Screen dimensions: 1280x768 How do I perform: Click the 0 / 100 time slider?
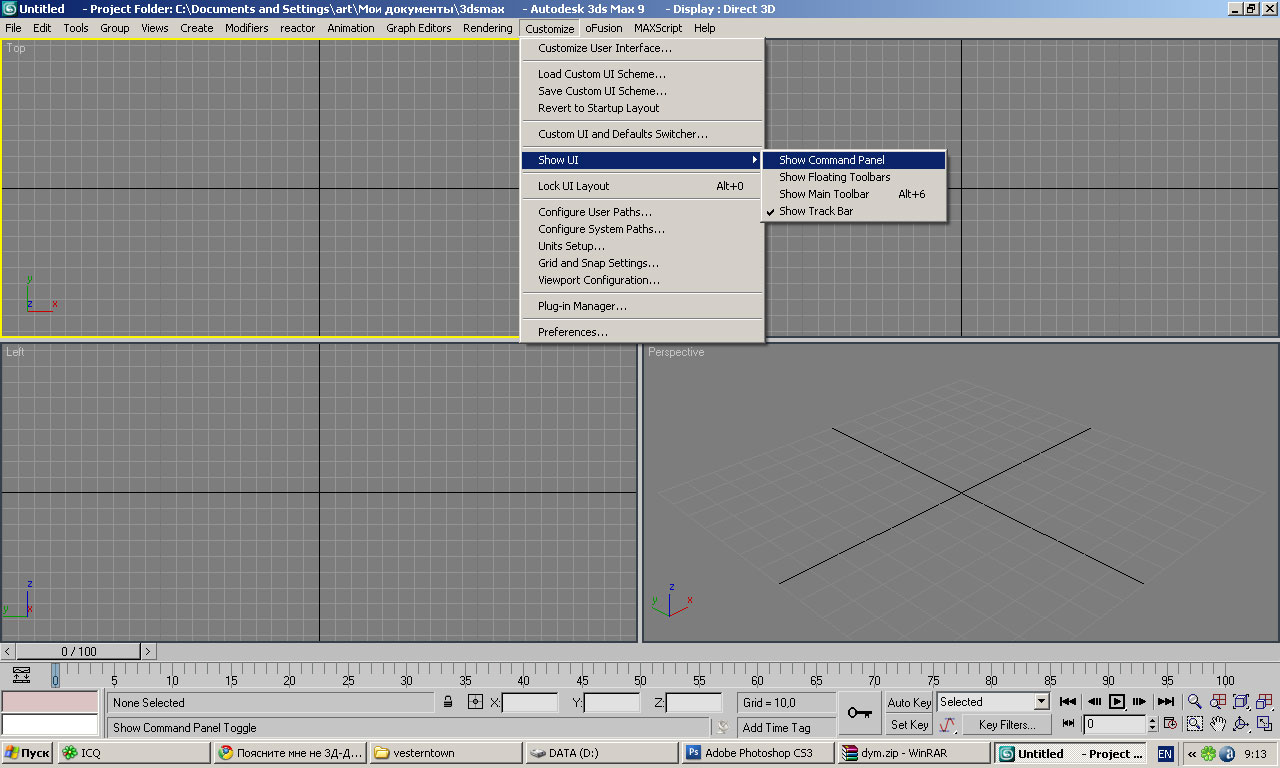(79, 652)
